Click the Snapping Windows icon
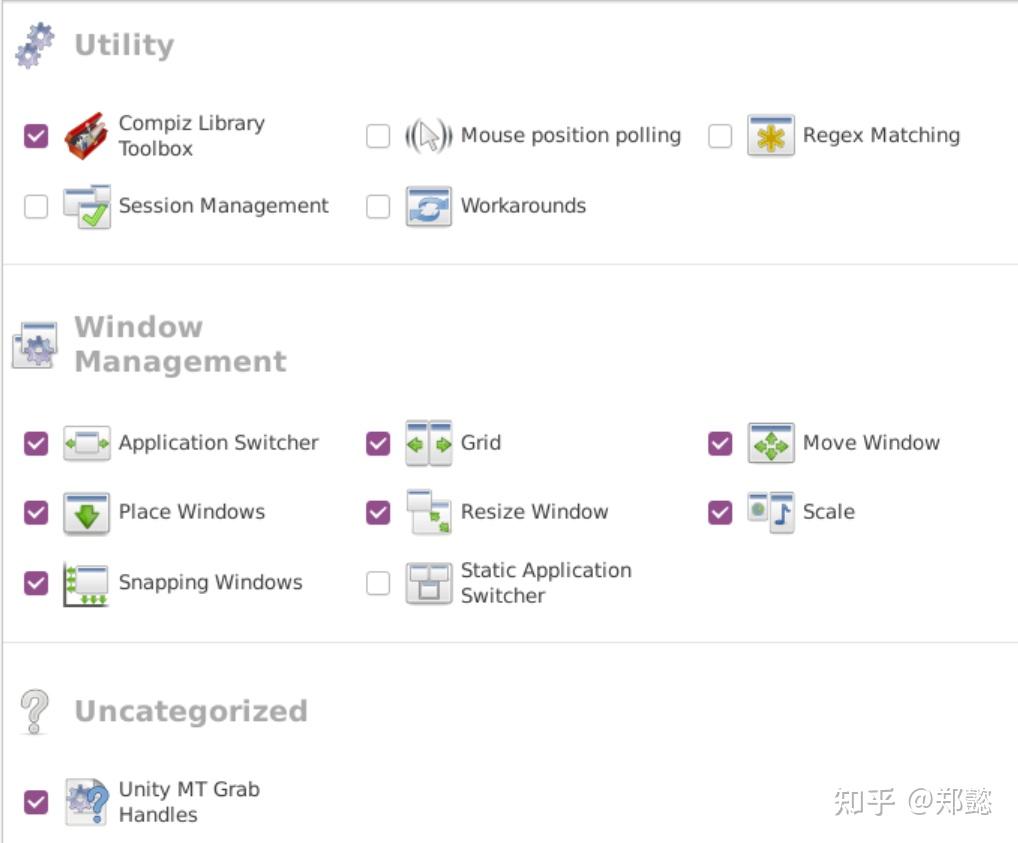Viewport: 1018px width, 843px height. point(86,582)
